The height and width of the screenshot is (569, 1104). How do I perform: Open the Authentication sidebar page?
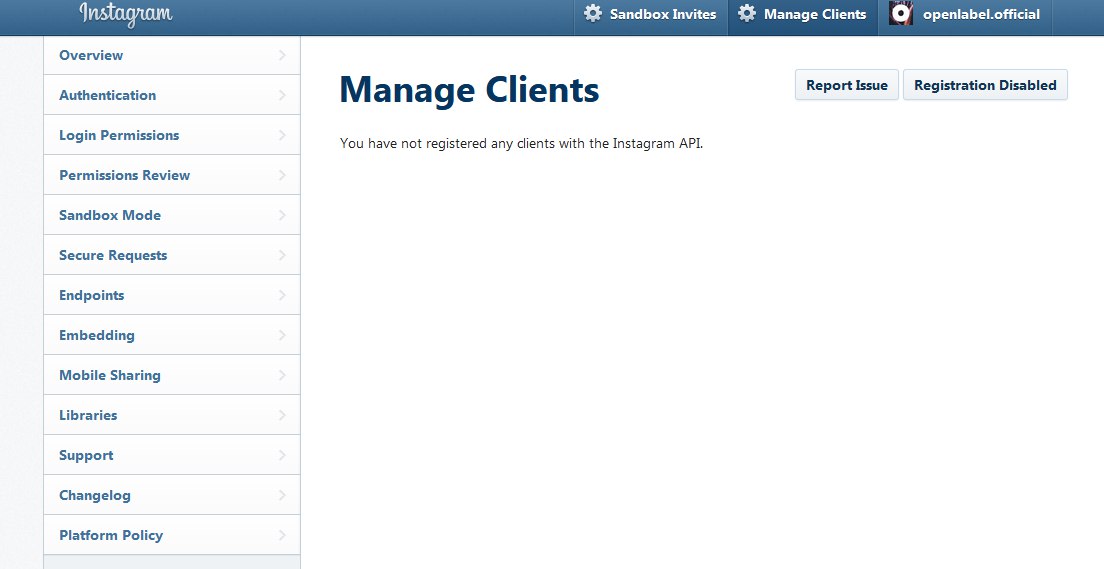pyautogui.click(x=172, y=95)
